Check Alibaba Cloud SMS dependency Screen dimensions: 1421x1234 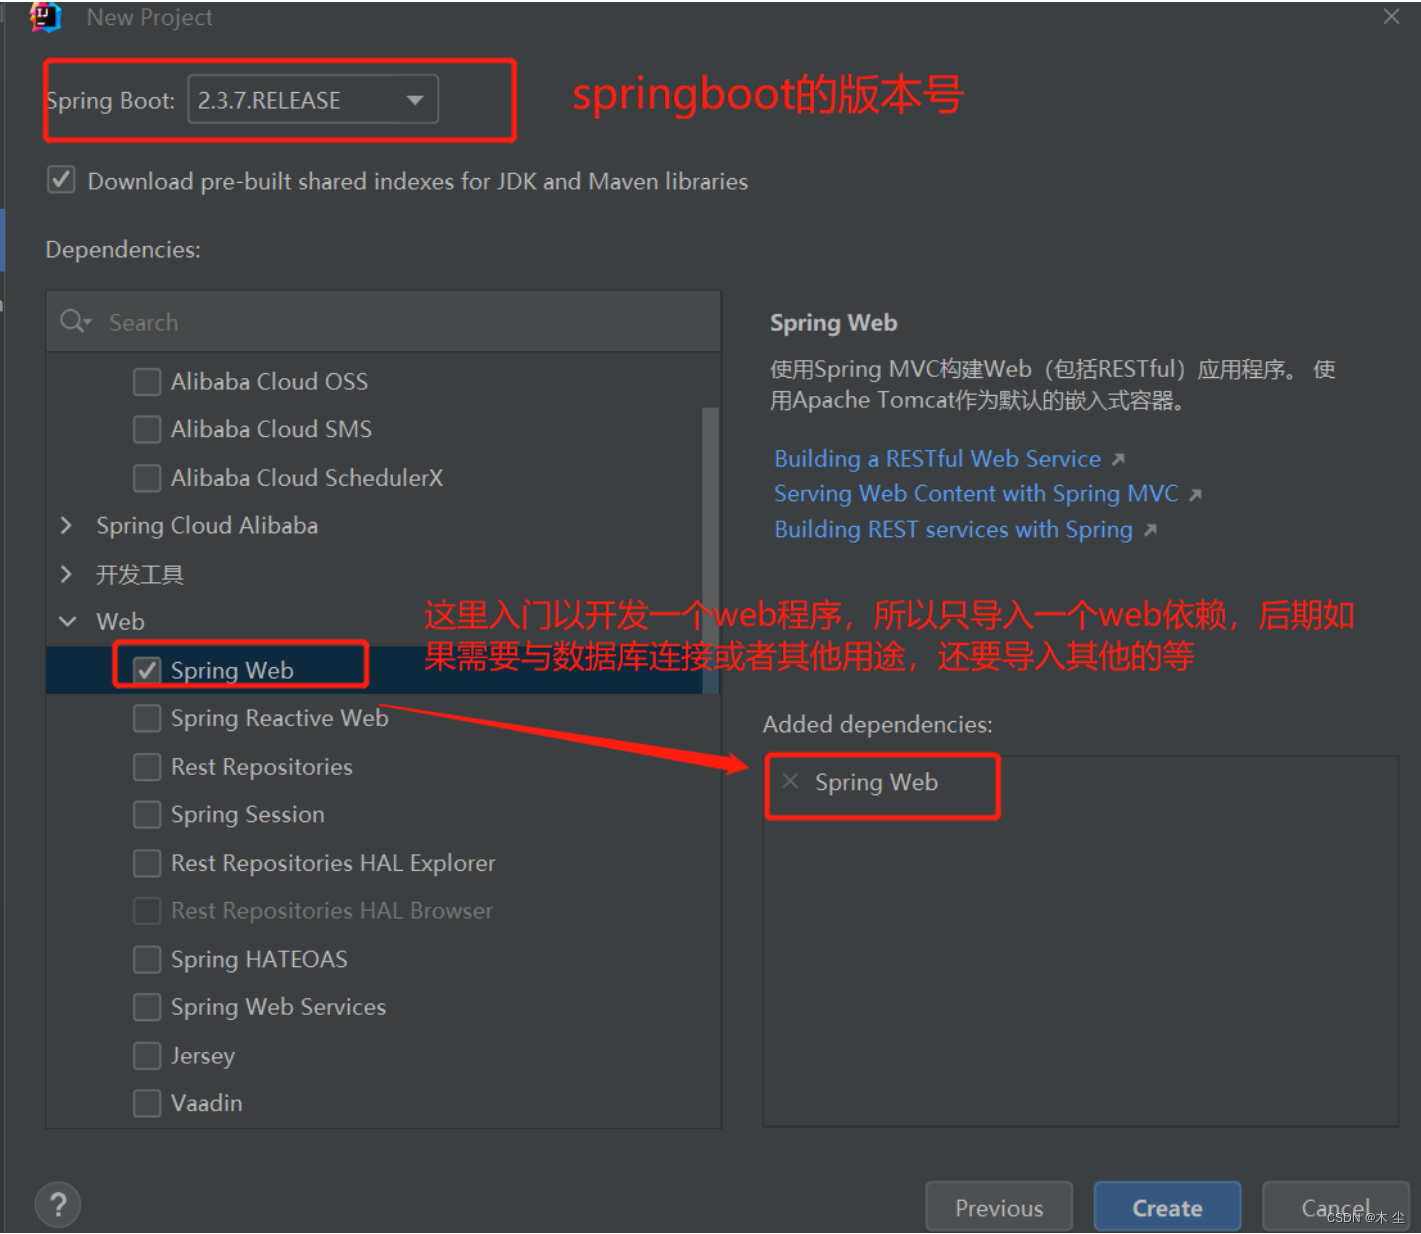(147, 429)
